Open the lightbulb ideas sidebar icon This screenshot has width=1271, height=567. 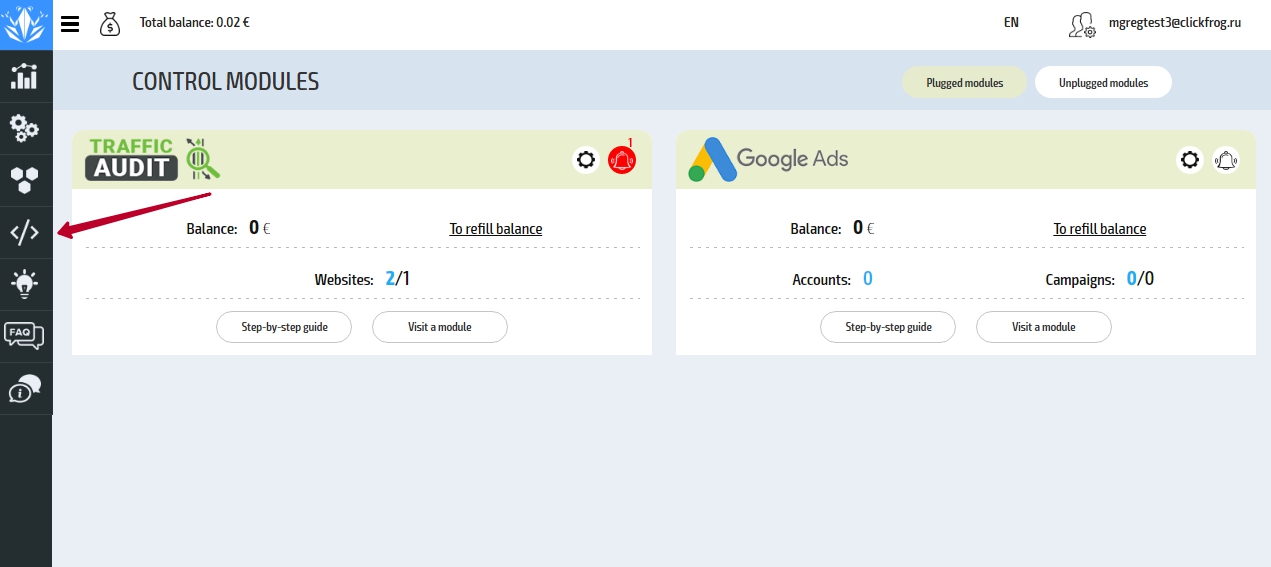click(25, 284)
